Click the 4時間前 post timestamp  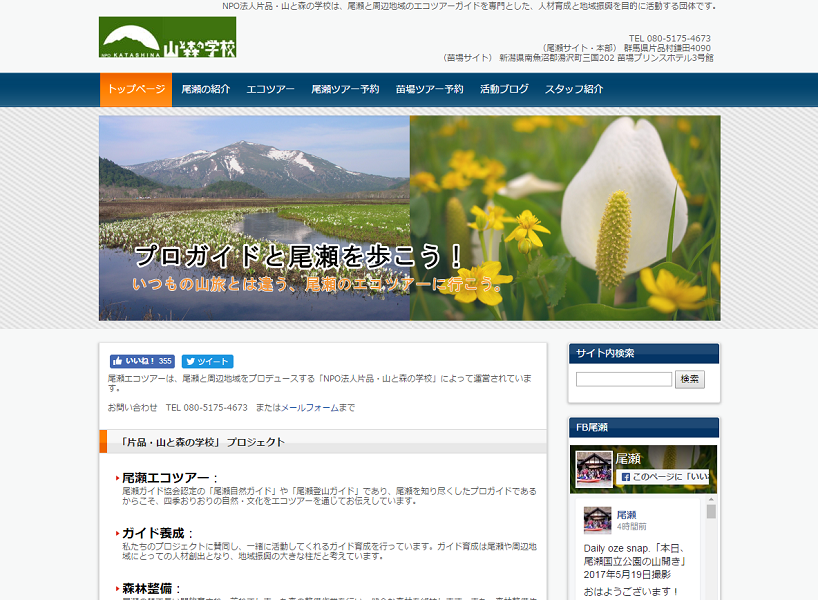tap(631, 526)
